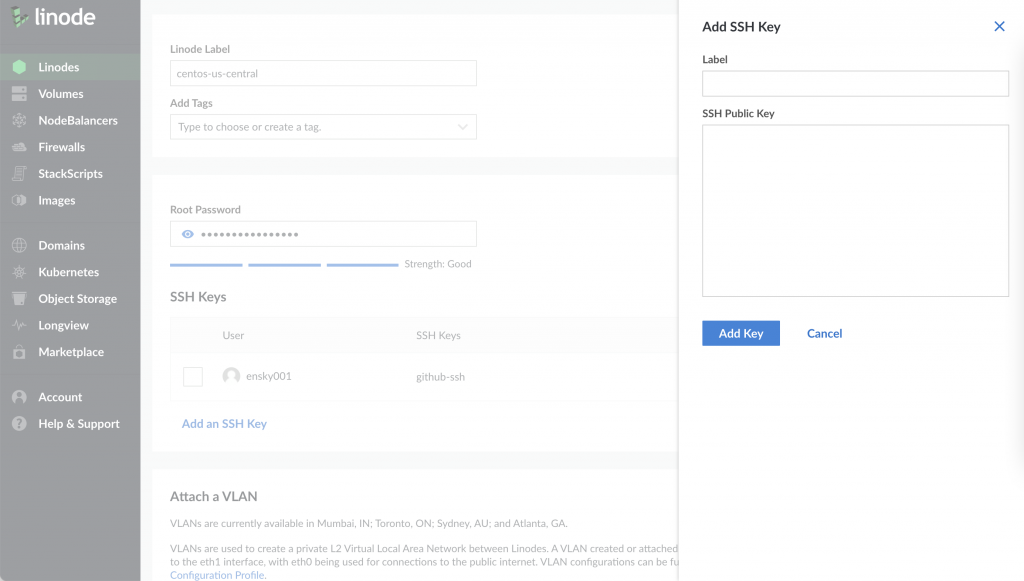The height and width of the screenshot is (581, 1024).
Task: Open Account from the sidebar
Action: click(60, 397)
